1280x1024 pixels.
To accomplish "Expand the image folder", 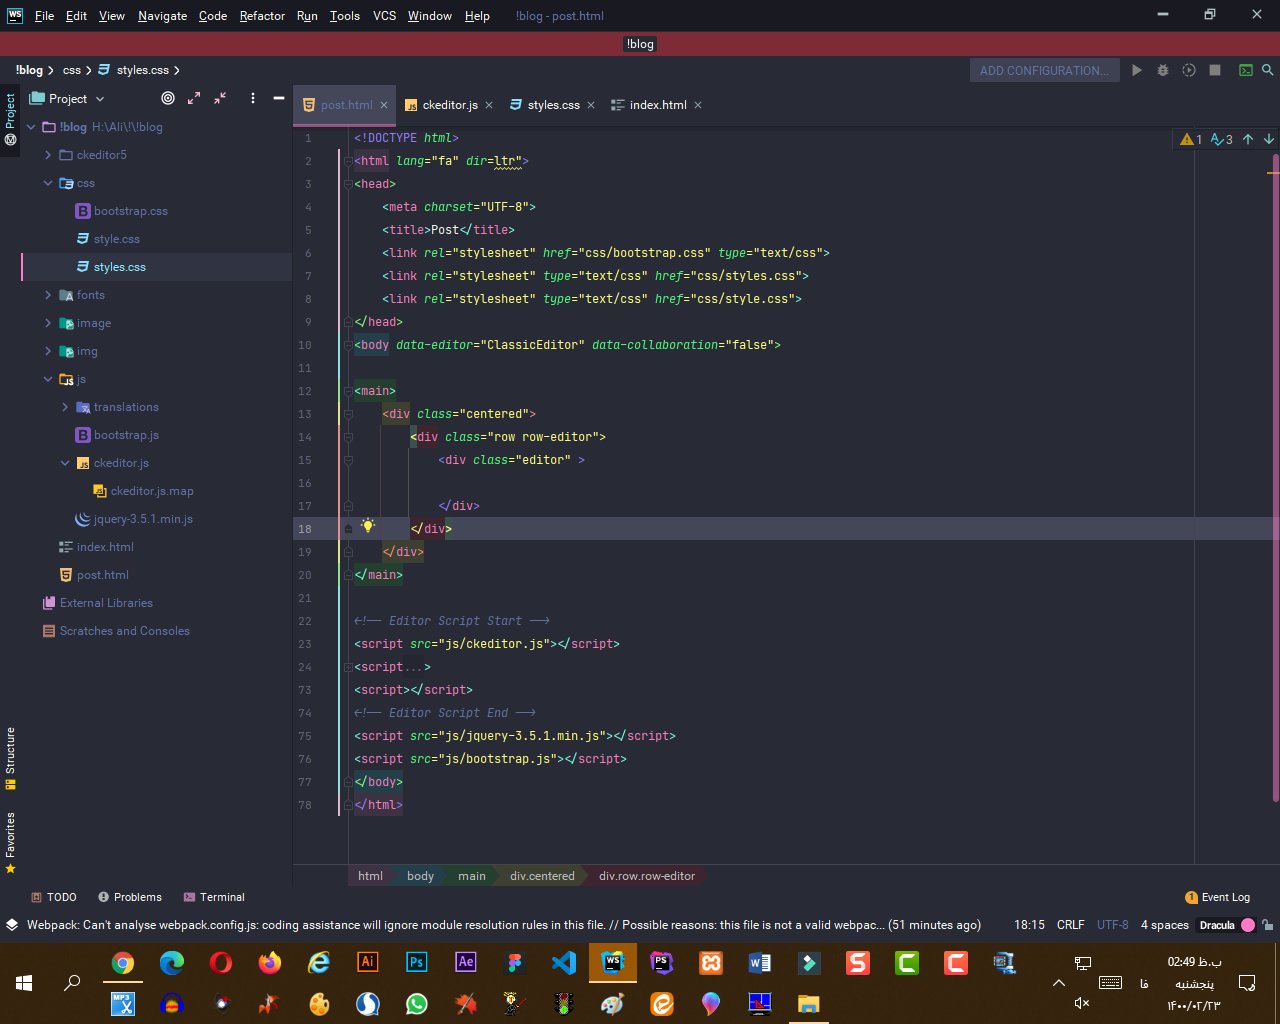I will coord(48,323).
